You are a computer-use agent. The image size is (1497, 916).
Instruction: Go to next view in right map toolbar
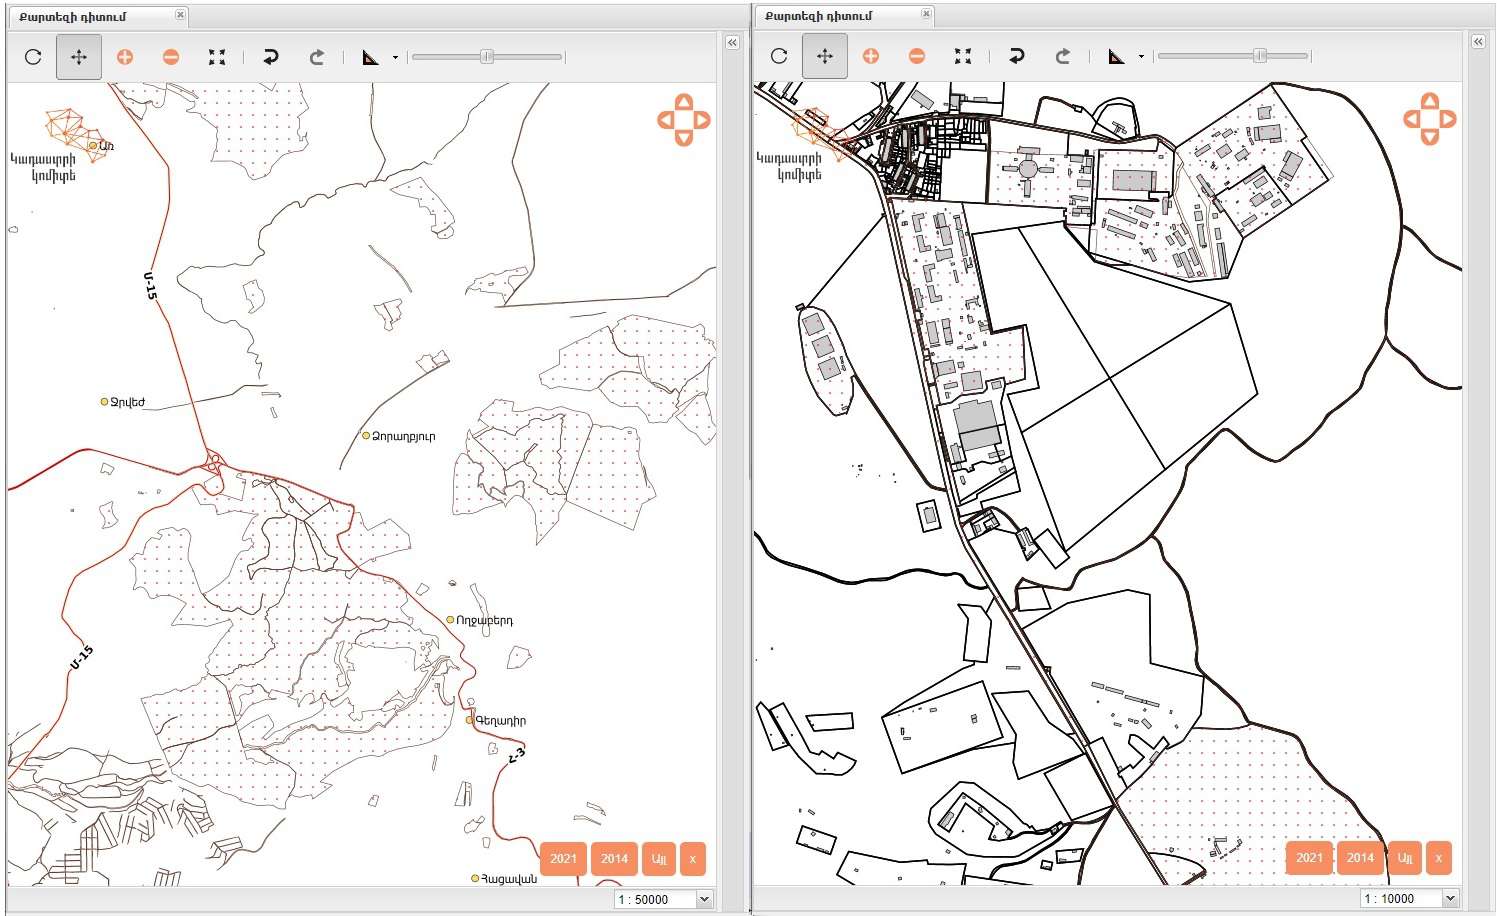click(1062, 57)
